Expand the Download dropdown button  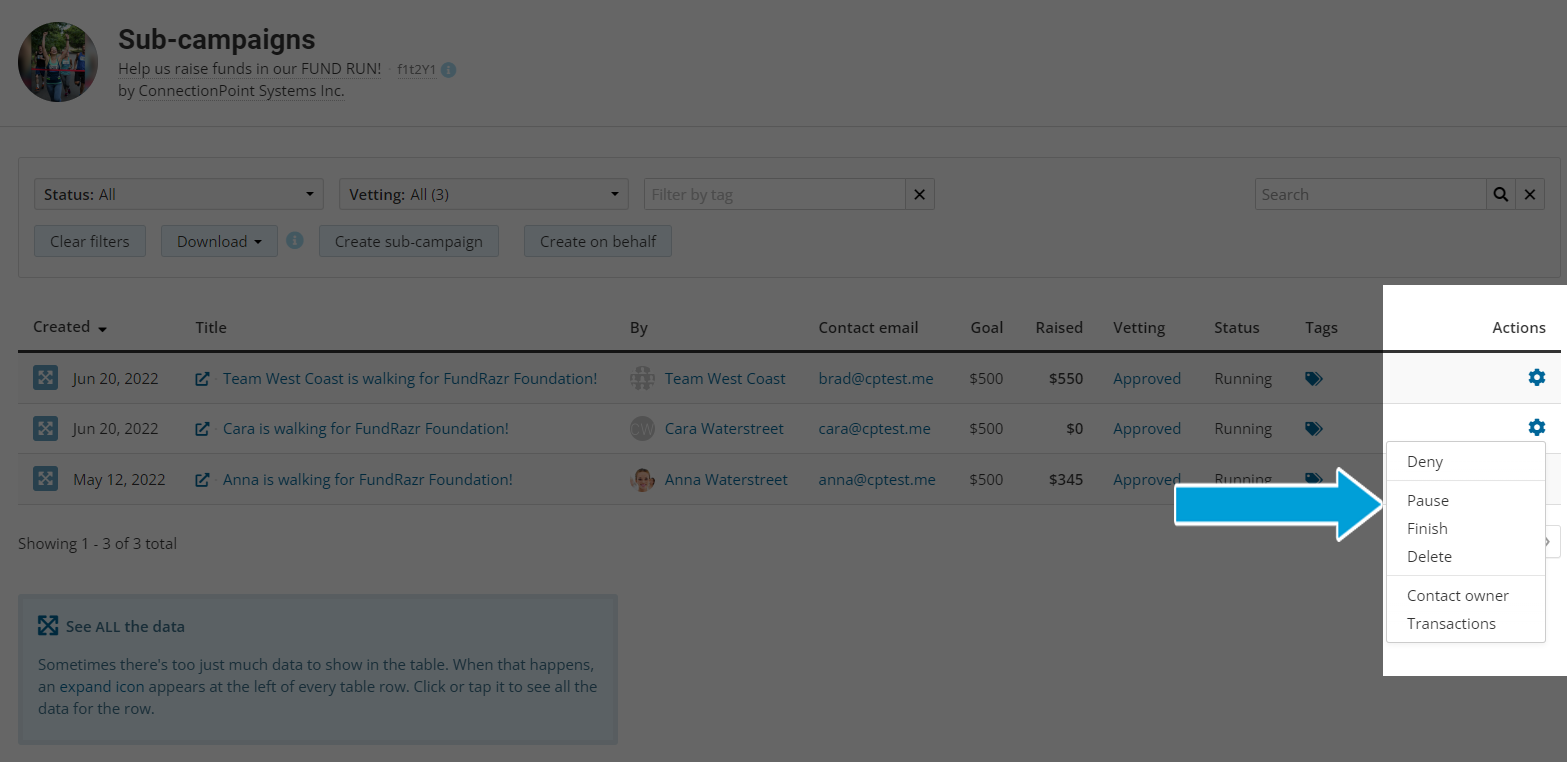click(x=219, y=241)
